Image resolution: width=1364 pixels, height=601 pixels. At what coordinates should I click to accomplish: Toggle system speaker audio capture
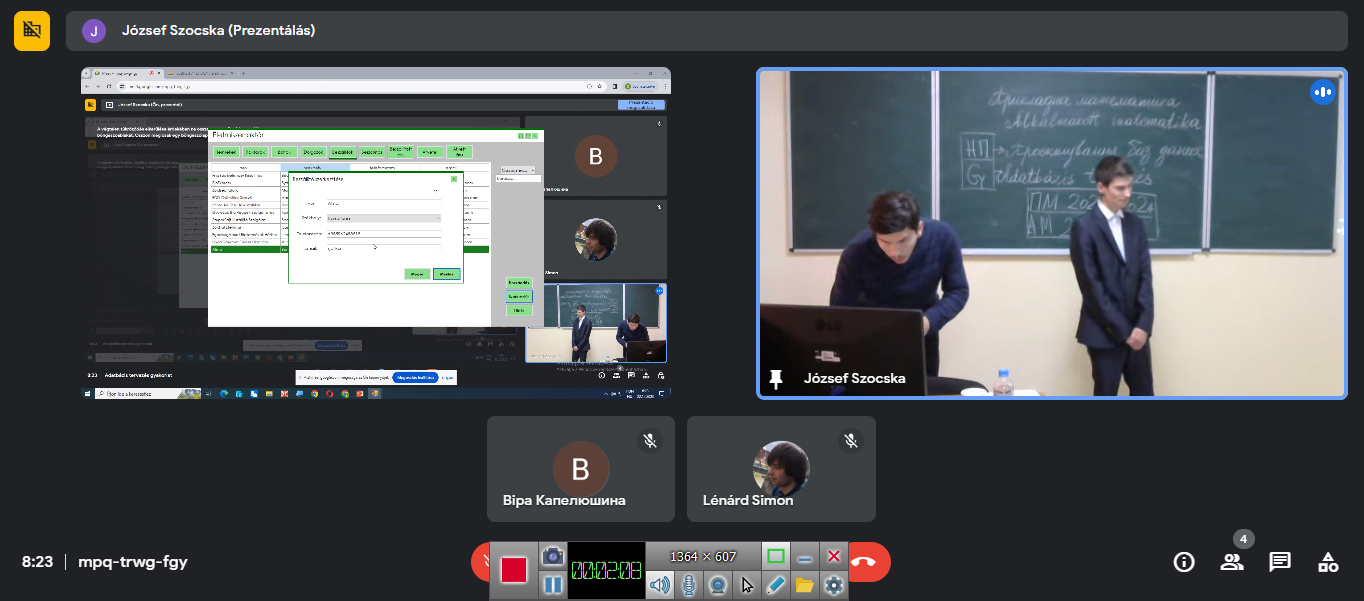(x=659, y=585)
